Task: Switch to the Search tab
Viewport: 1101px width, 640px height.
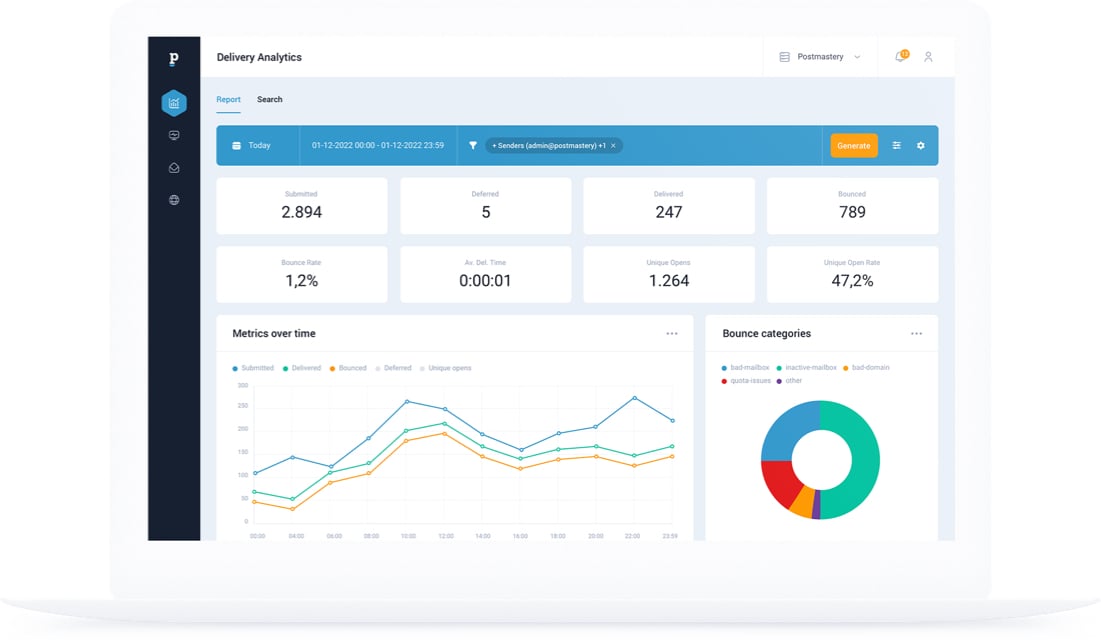Action: click(270, 100)
